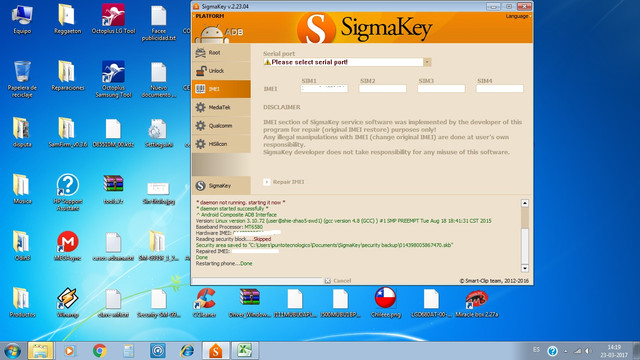The height and width of the screenshot is (360, 640).
Task: Open the Unlock section in SigmaKey sidebar
Action: coord(221,71)
